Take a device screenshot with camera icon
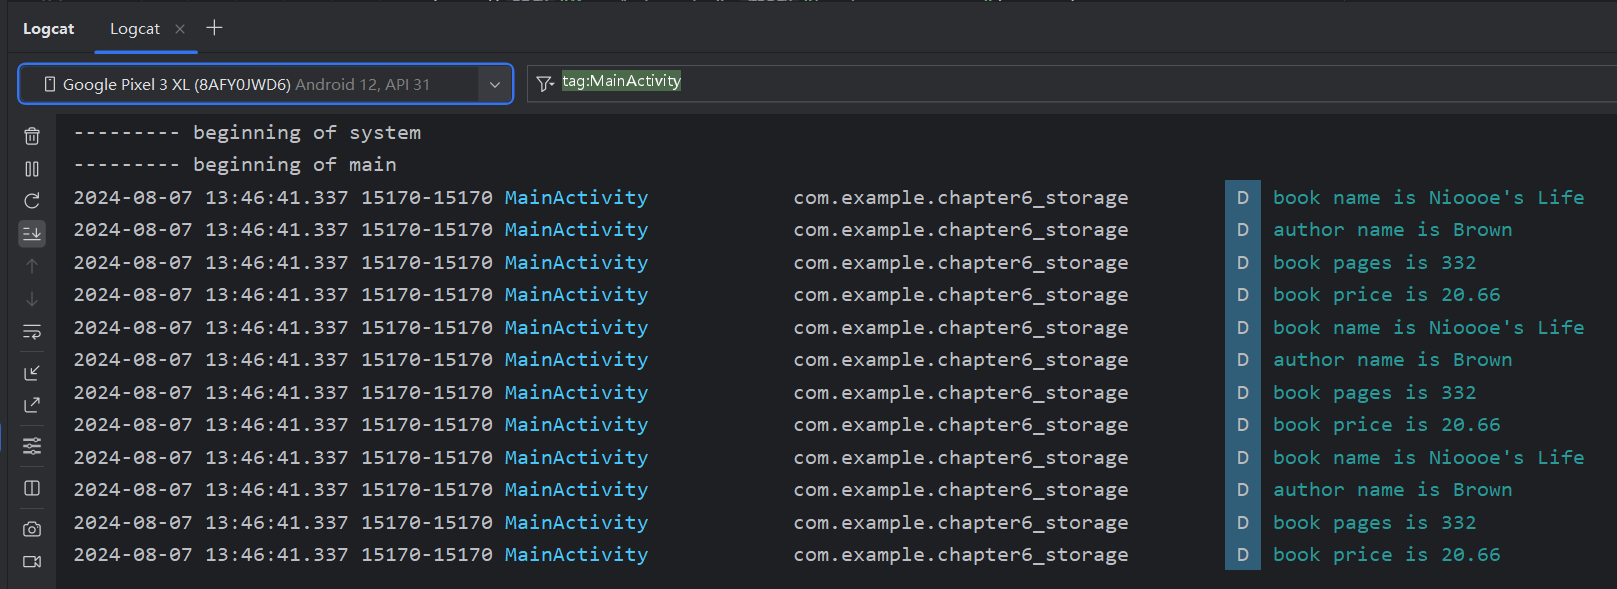1617x589 pixels. pyautogui.click(x=32, y=529)
